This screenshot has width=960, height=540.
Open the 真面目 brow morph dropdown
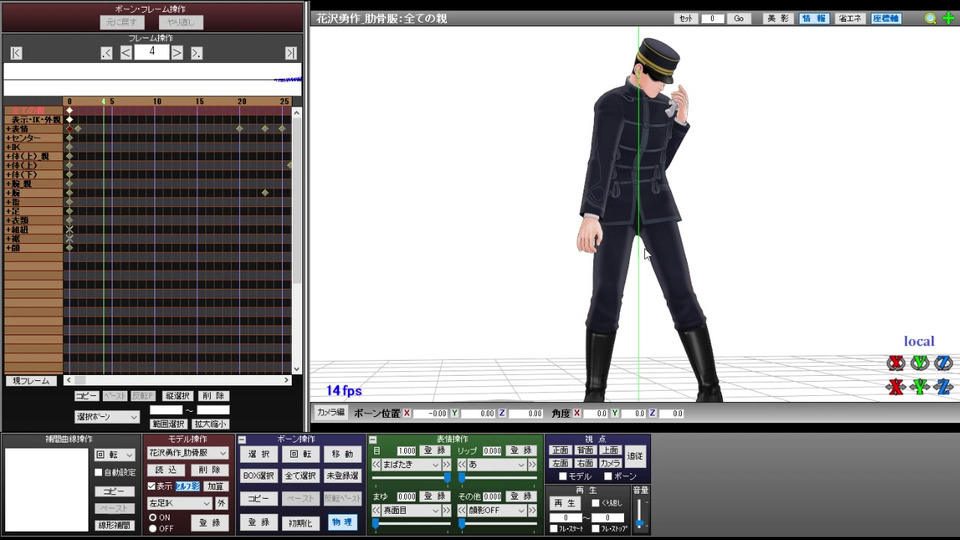[411, 510]
